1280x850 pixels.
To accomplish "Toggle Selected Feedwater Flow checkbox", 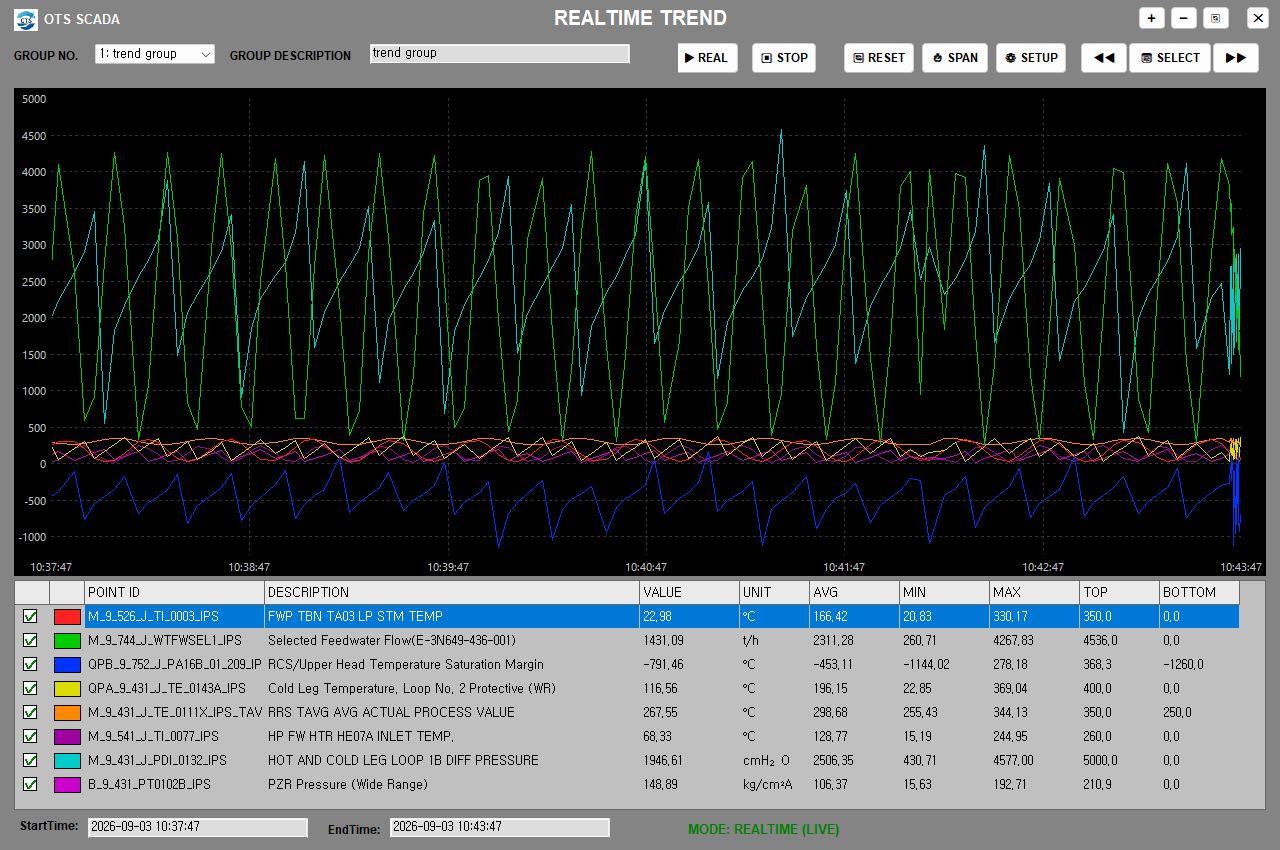I will click(30, 640).
